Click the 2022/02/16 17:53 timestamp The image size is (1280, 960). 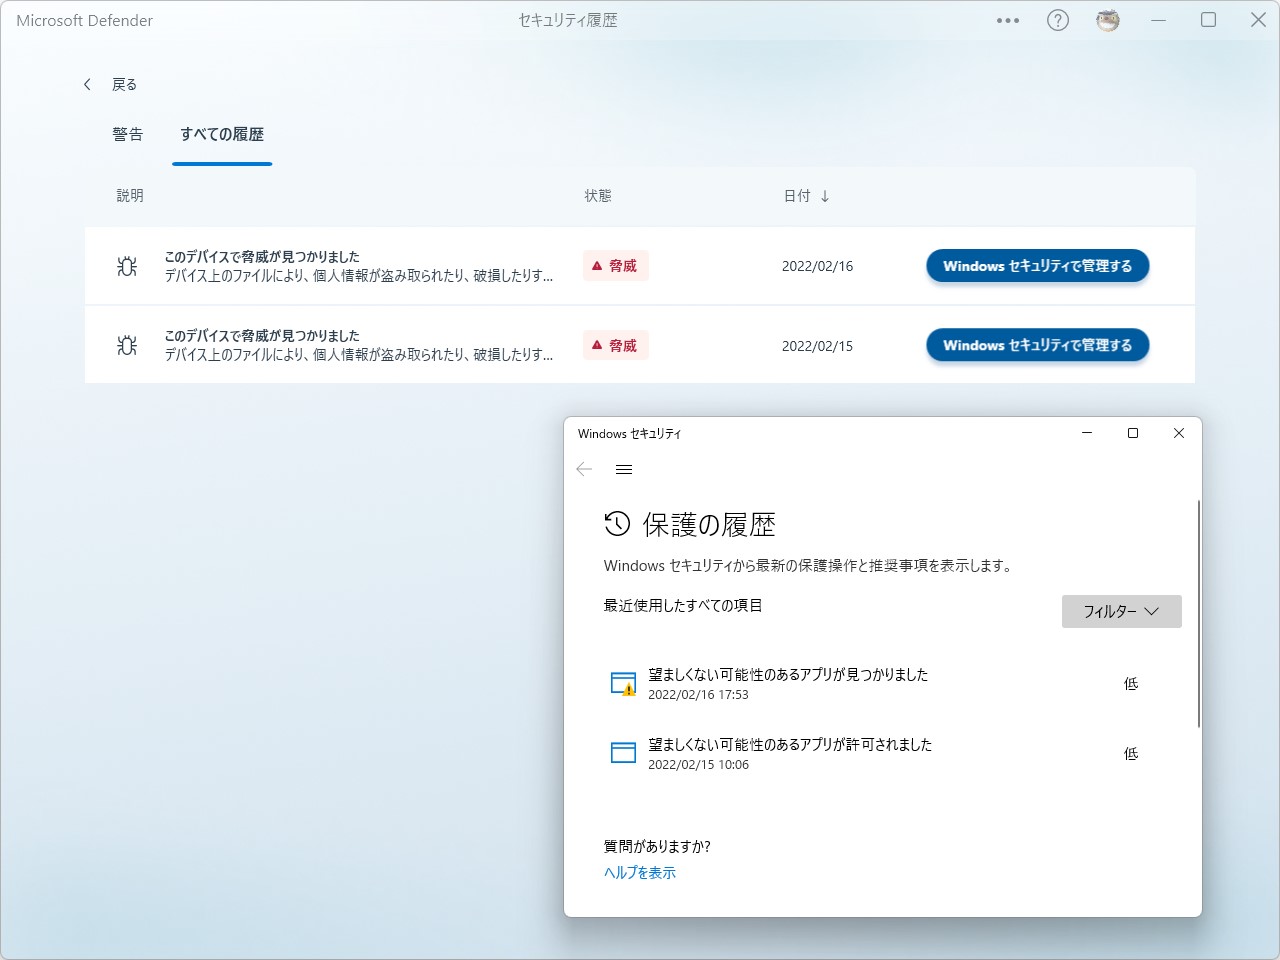coord(698,695)
